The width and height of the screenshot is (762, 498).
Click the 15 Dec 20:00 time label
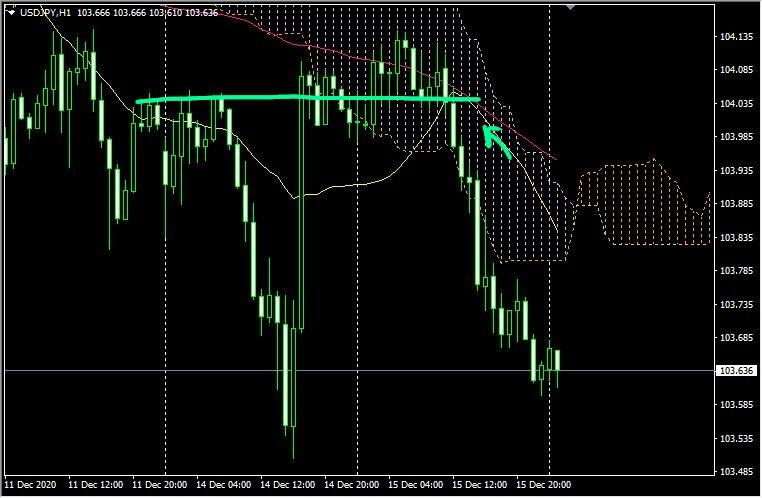pos(544,484)
